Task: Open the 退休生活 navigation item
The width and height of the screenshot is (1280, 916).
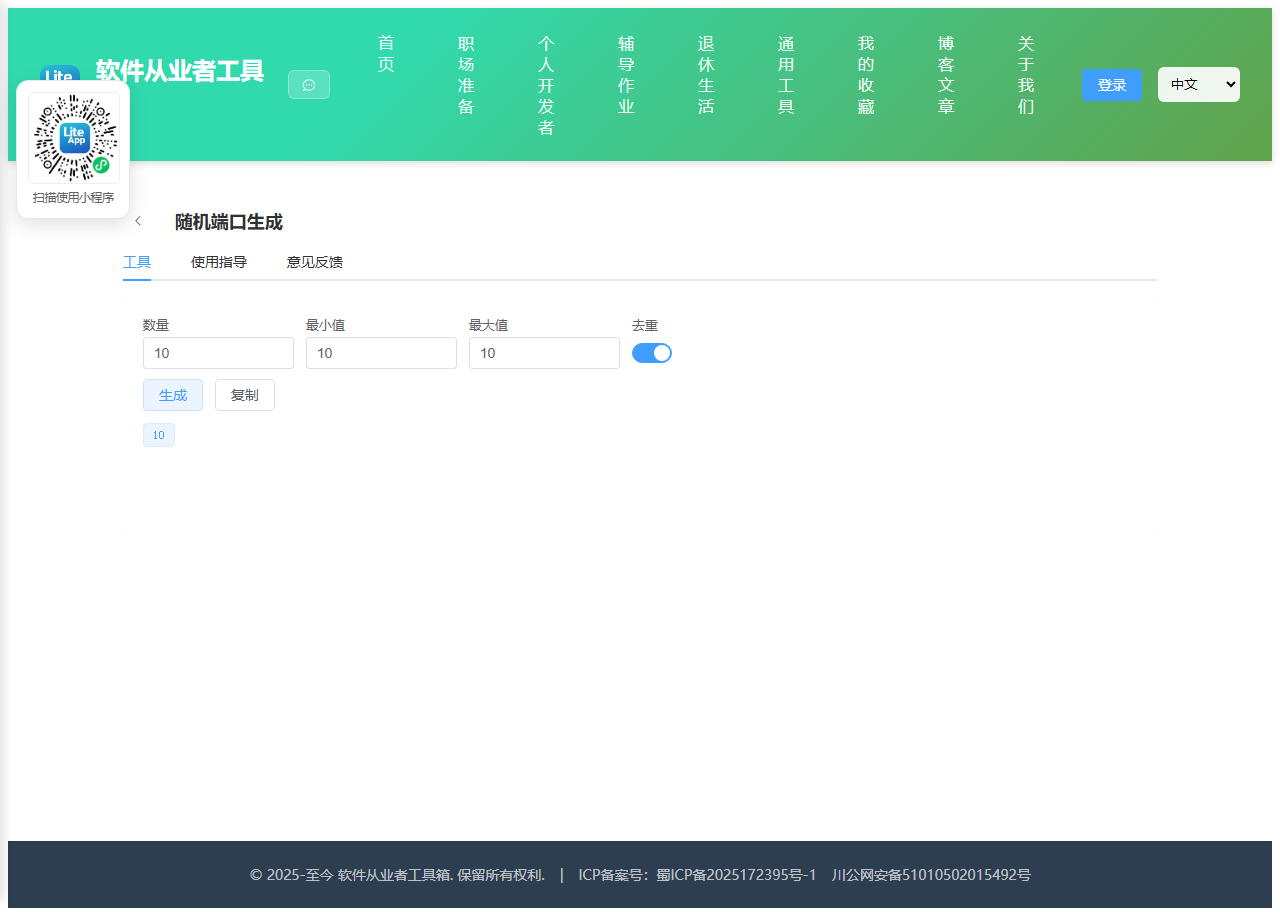Action: tap(706, 75)
